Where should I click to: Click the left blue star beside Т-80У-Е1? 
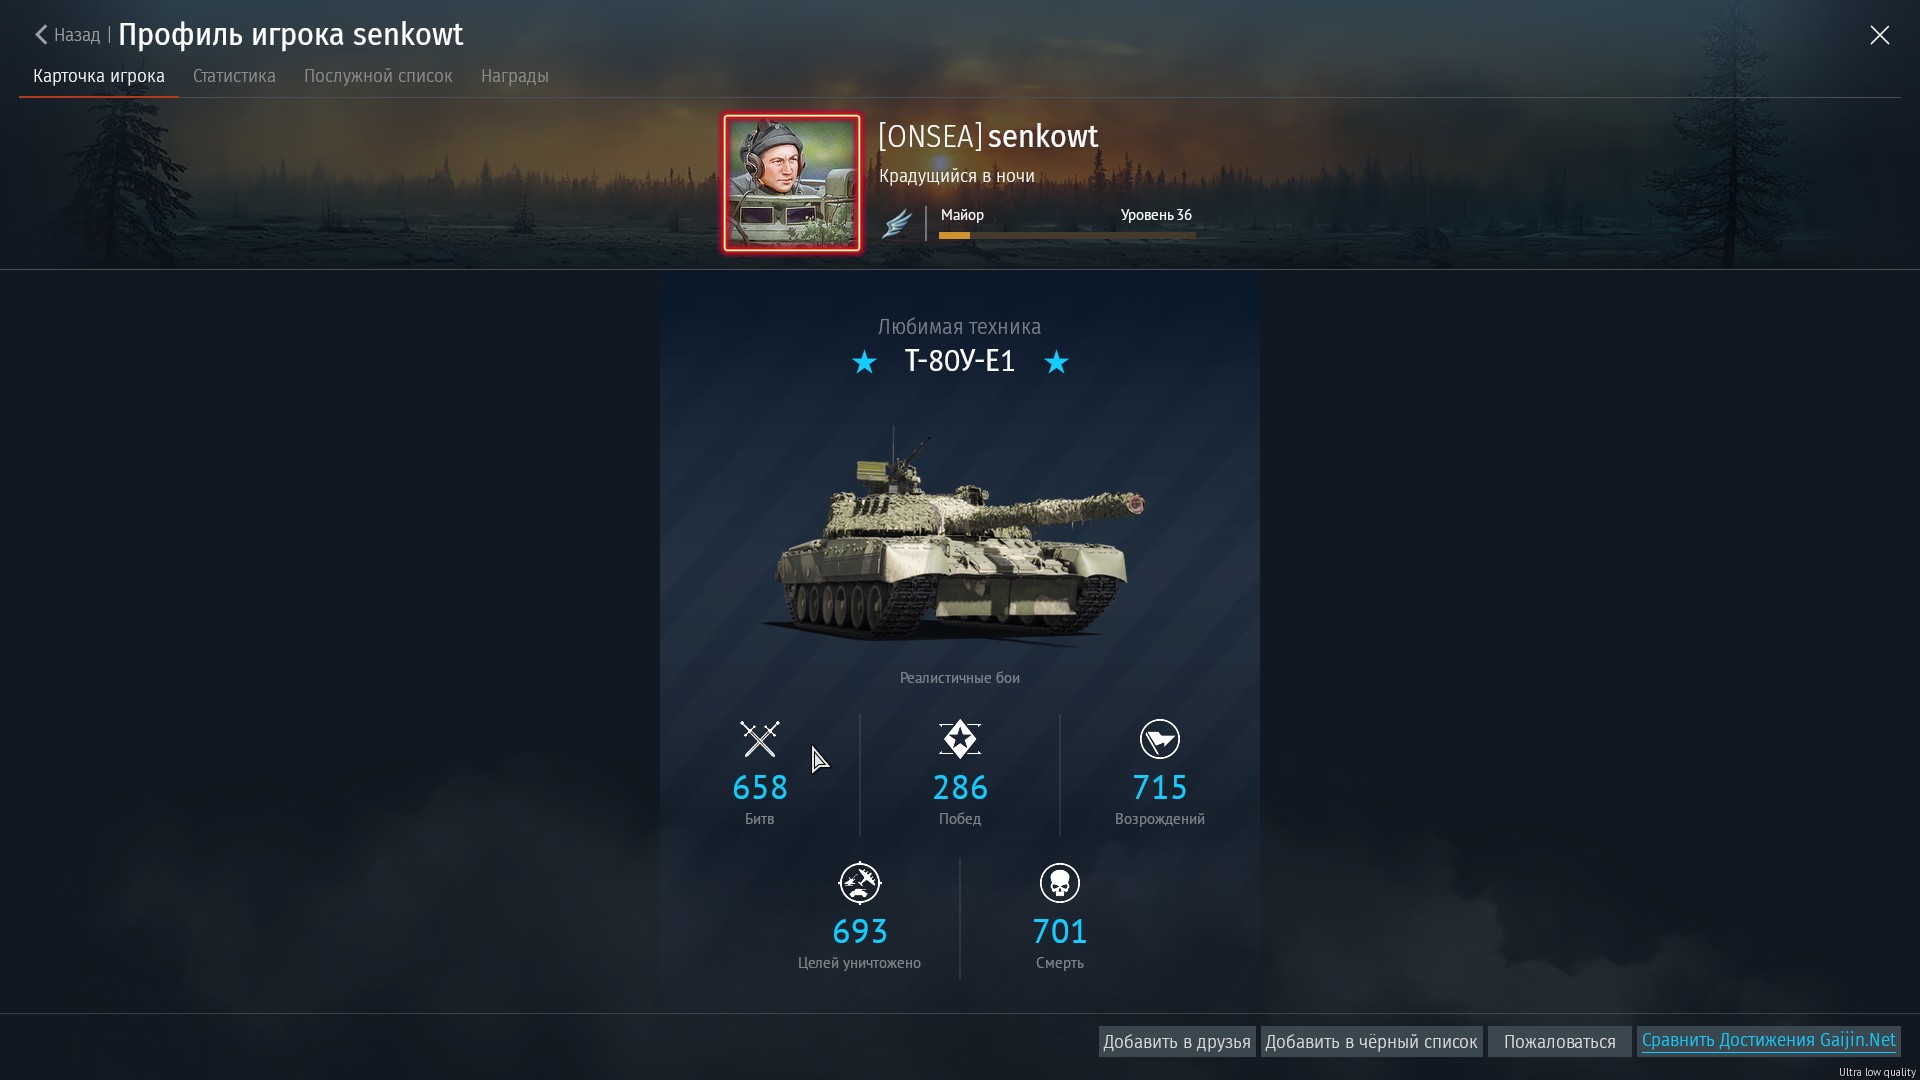click(x=864, y=362)
